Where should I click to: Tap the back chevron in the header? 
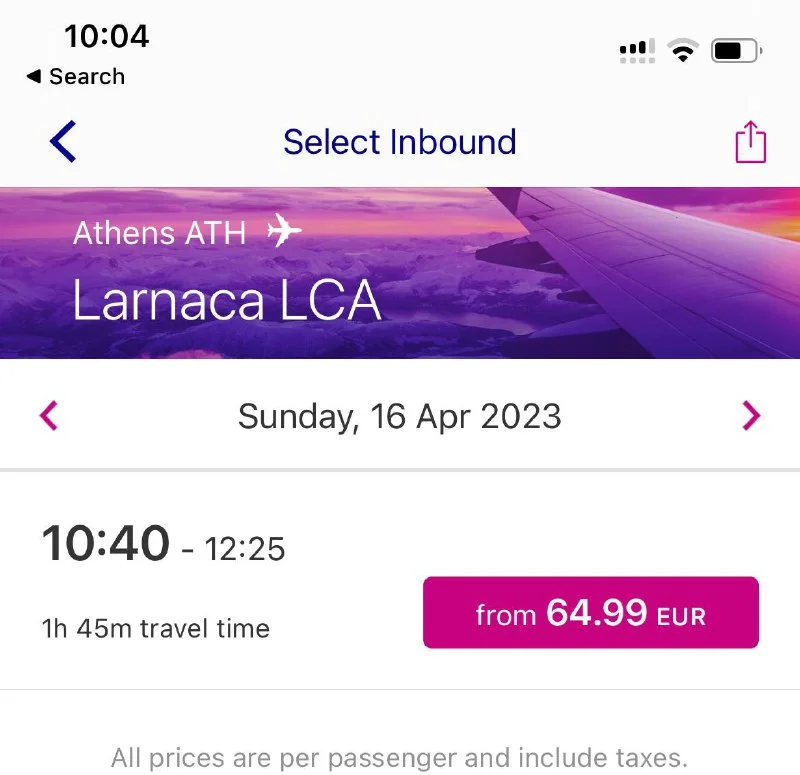point(63,142)
